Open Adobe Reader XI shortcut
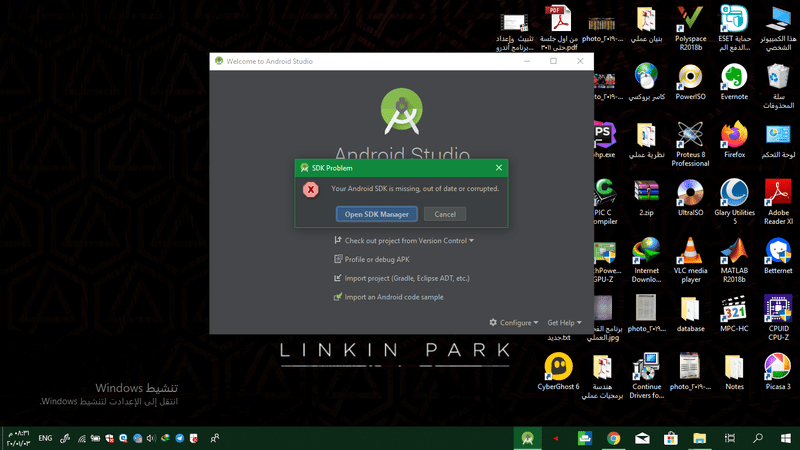 [x=778, y=202]
